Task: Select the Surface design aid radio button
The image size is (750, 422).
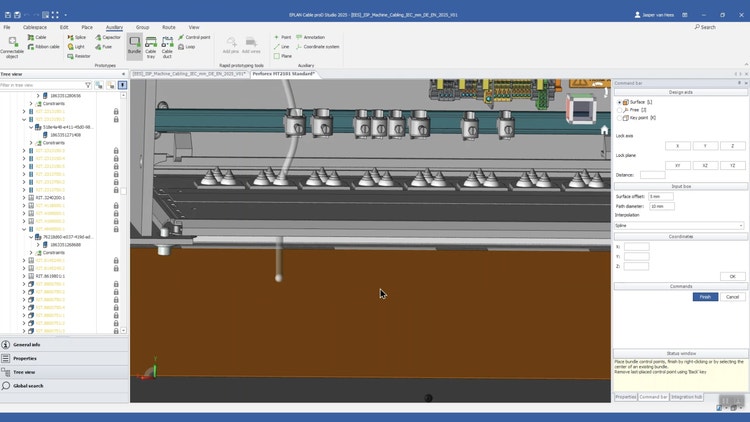Action: click(x=620, y=102)
